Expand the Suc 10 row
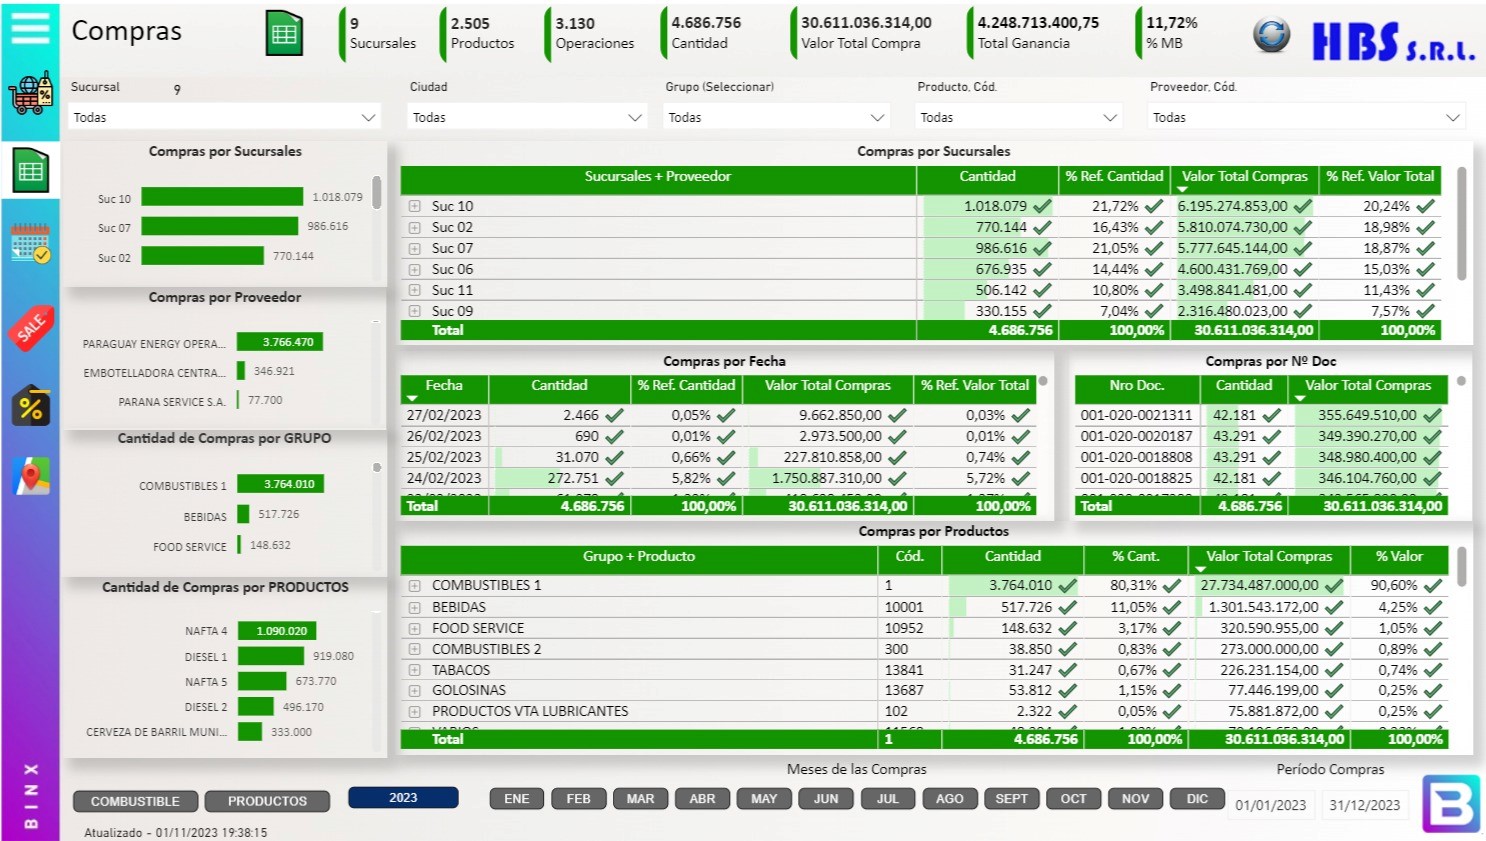This screenshot has height=841, width=1486. tap(414, 206)
